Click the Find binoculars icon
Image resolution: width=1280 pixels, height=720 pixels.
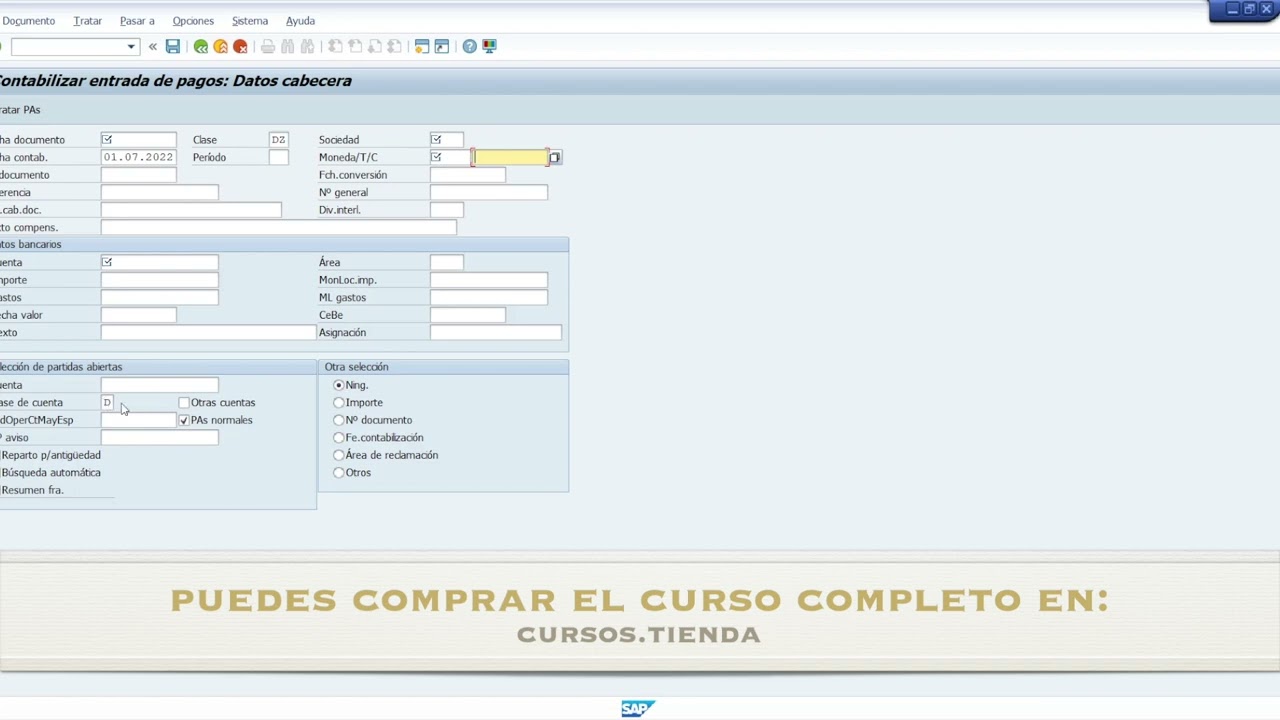point(288,47)
